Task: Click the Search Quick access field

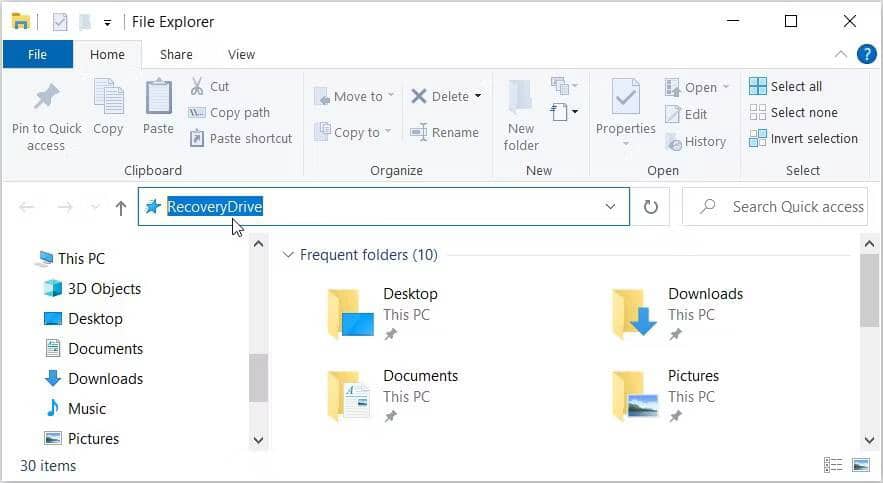Action: point(775,207)
